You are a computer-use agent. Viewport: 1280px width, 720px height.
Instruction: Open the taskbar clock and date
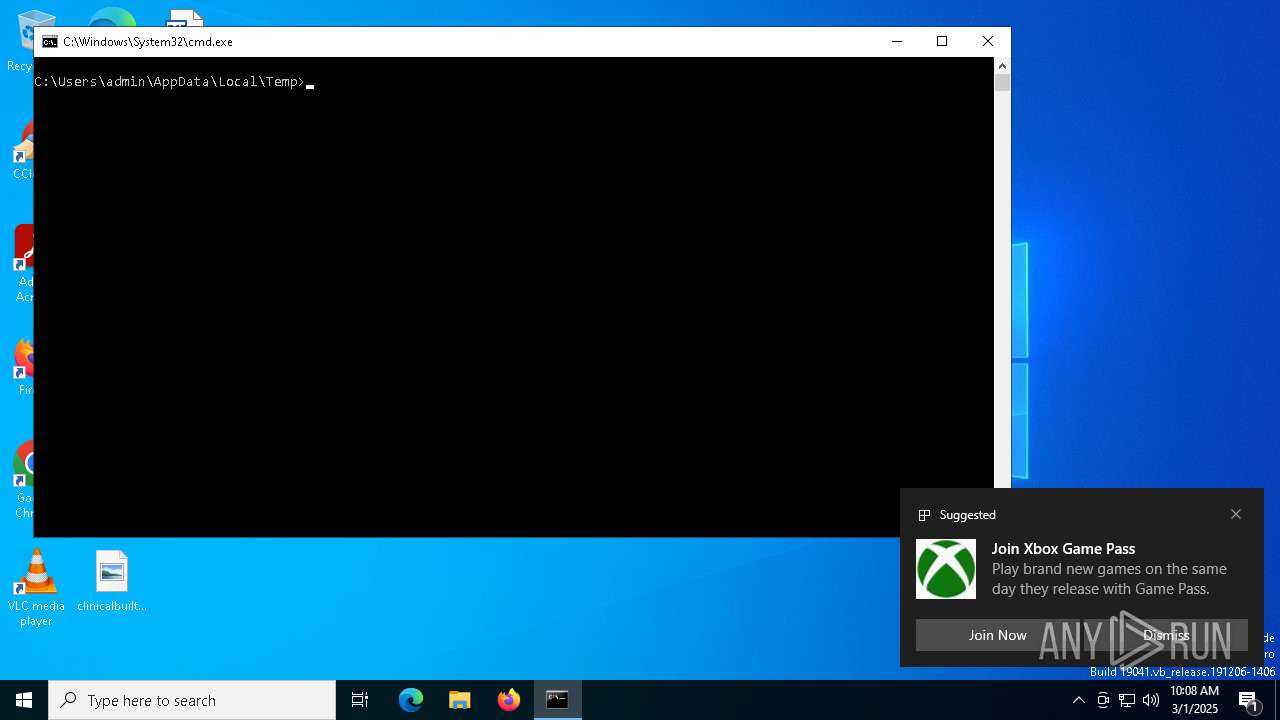[1194, 700]
